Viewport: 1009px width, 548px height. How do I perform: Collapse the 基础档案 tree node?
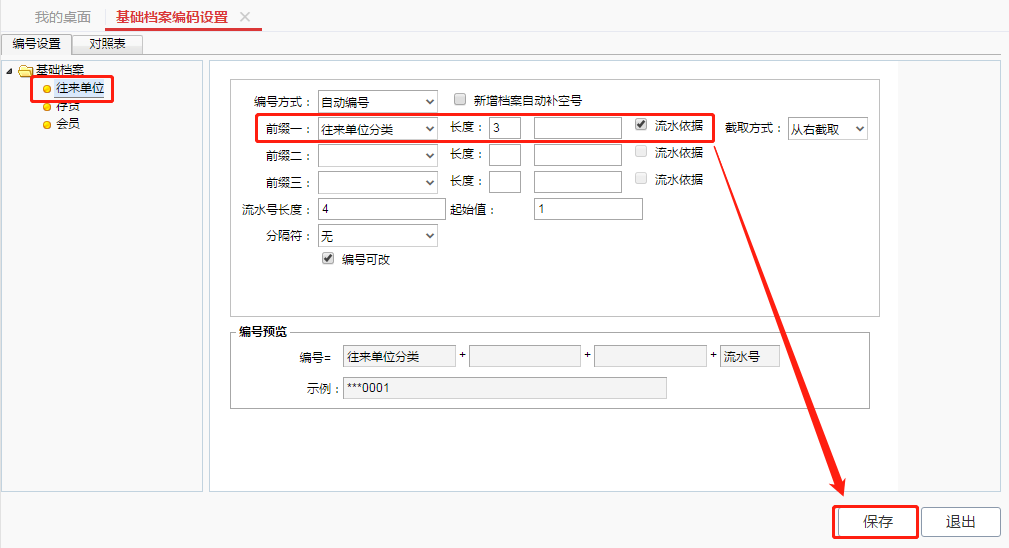10,70
